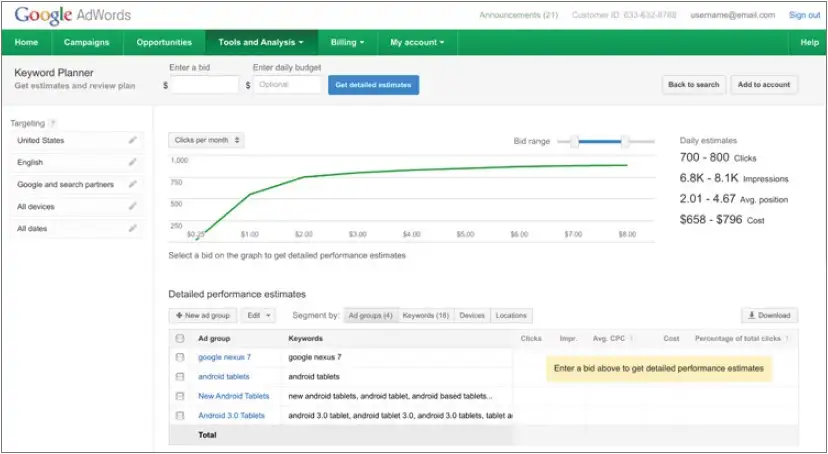
Task: Check the android tablets row checkbox
Action: tap(180, 377)
